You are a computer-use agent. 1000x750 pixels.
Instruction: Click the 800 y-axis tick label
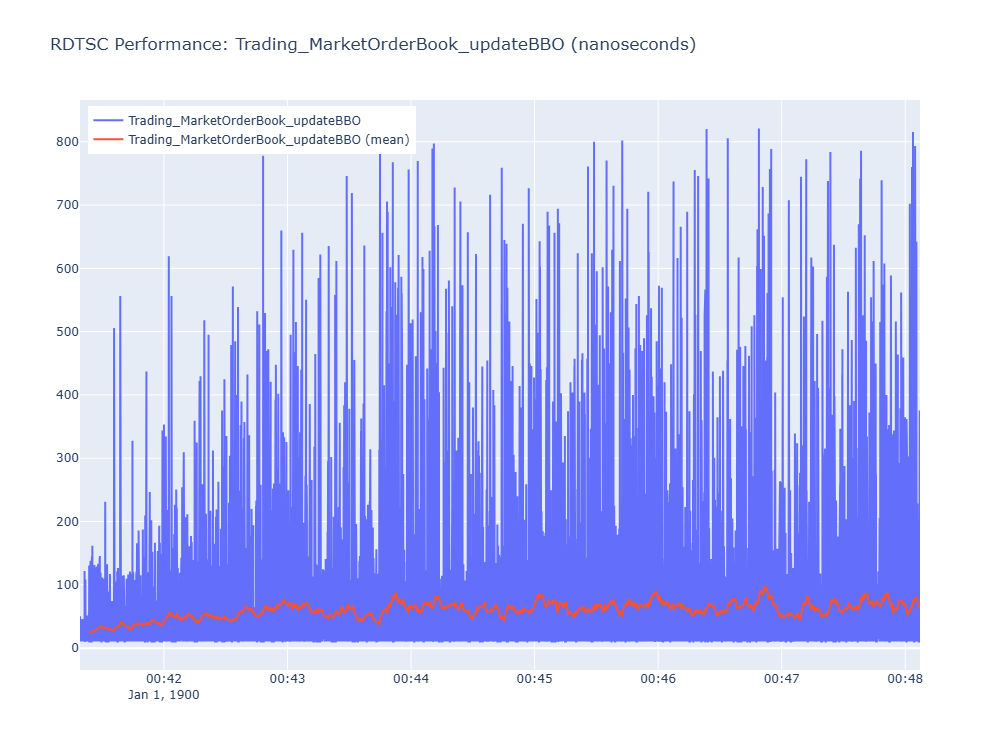68,142
